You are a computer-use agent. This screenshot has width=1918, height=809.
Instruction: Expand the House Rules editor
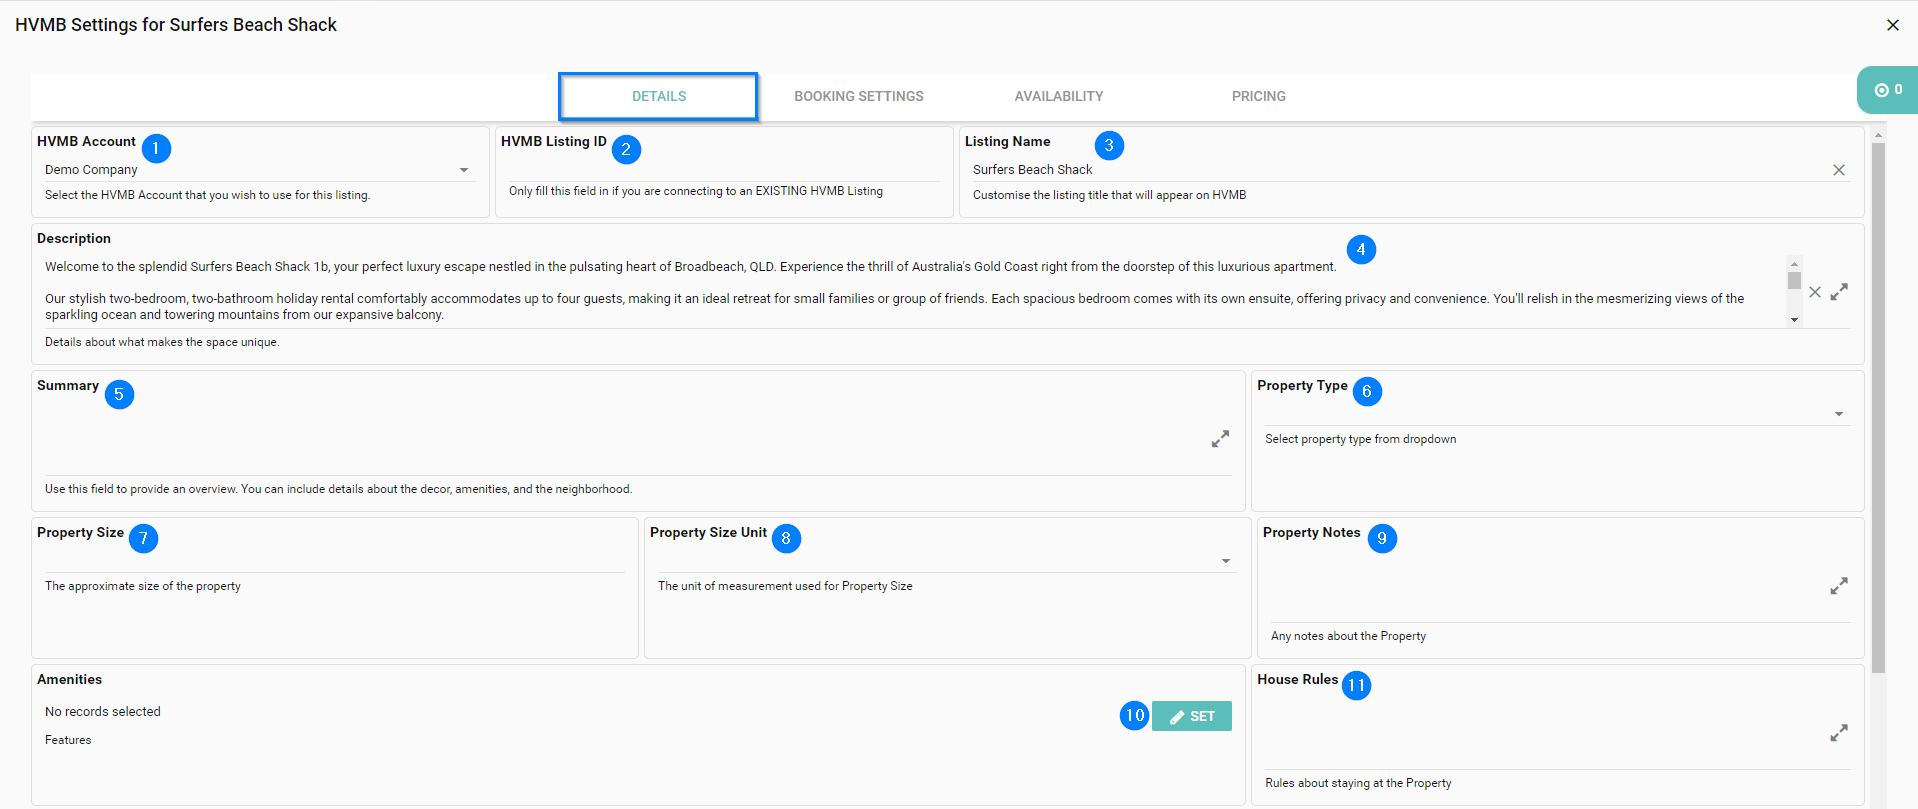click(x=1838, y=733)
